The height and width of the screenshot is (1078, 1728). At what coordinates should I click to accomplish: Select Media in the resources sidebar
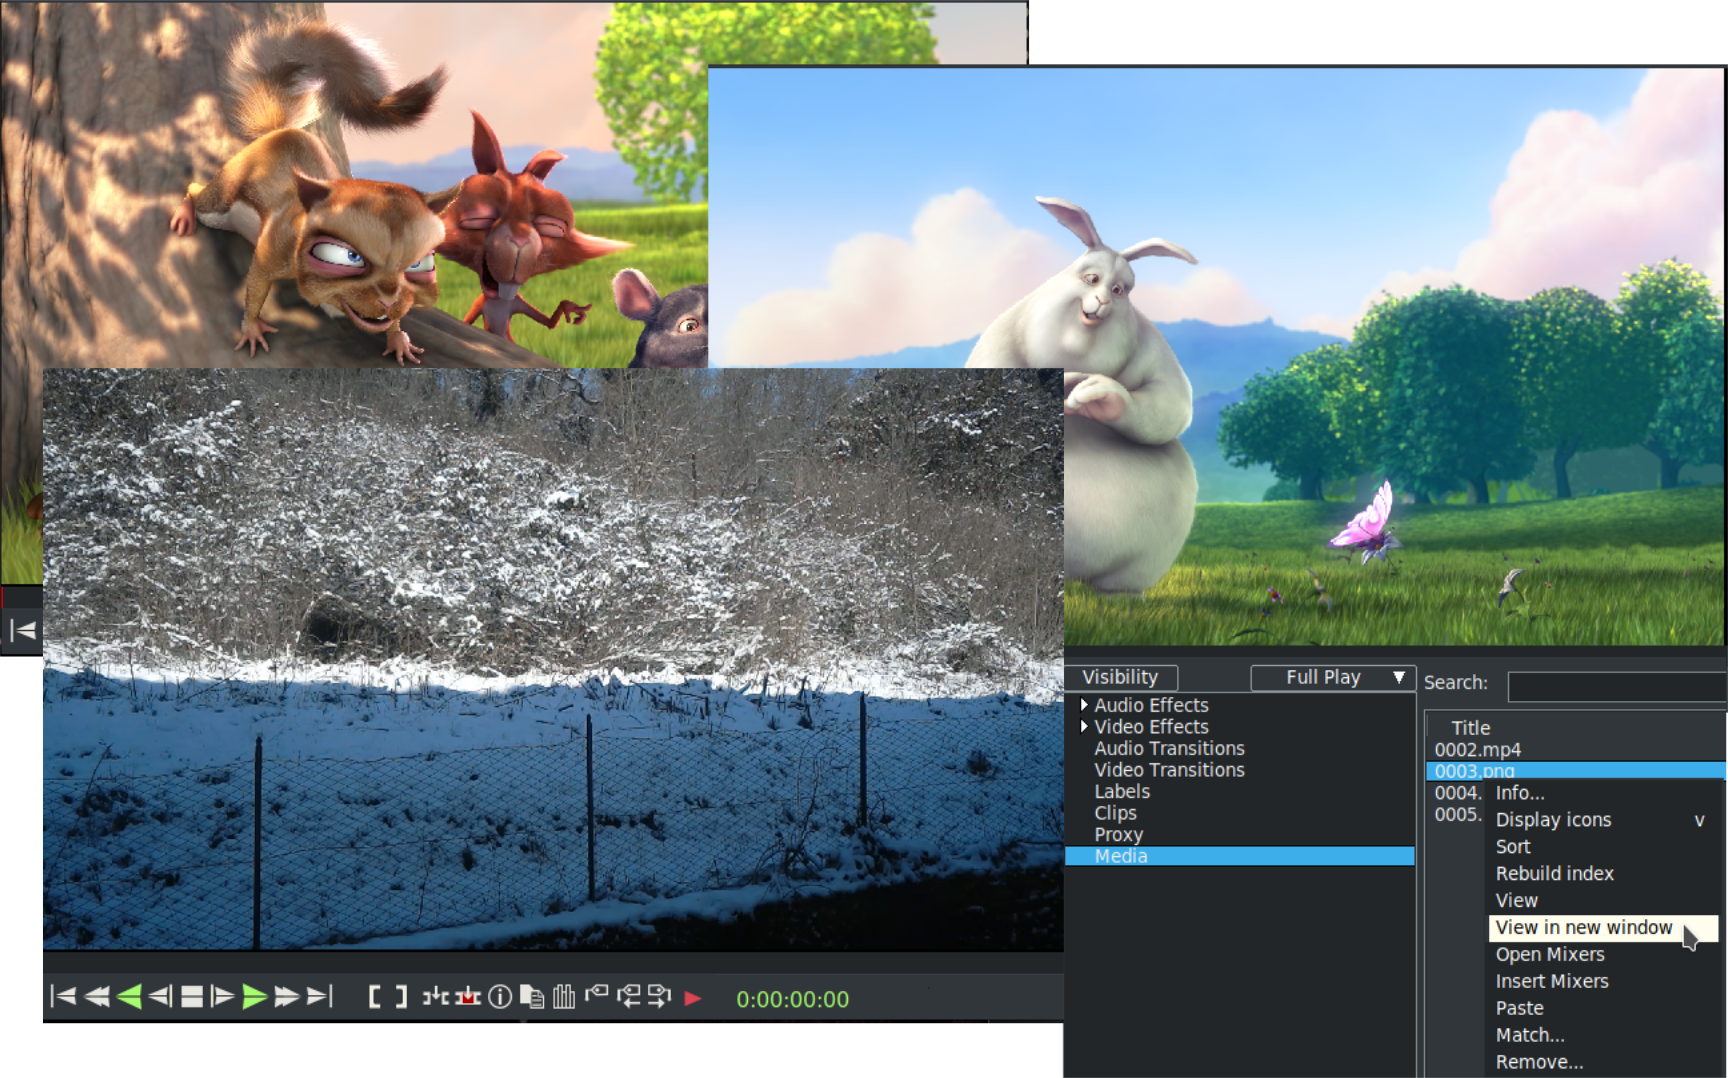tap(1122, 856)
